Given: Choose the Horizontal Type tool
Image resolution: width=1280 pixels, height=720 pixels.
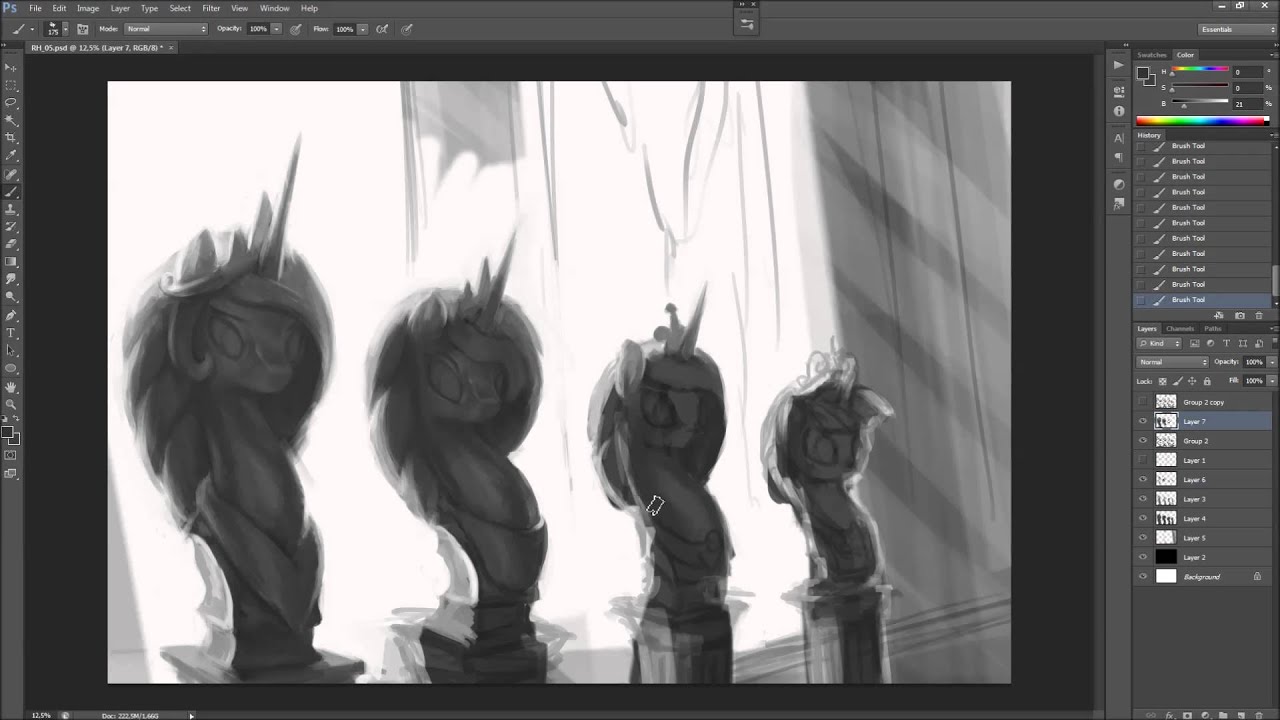Looking at the screenshot, I should tap(11, 333).
